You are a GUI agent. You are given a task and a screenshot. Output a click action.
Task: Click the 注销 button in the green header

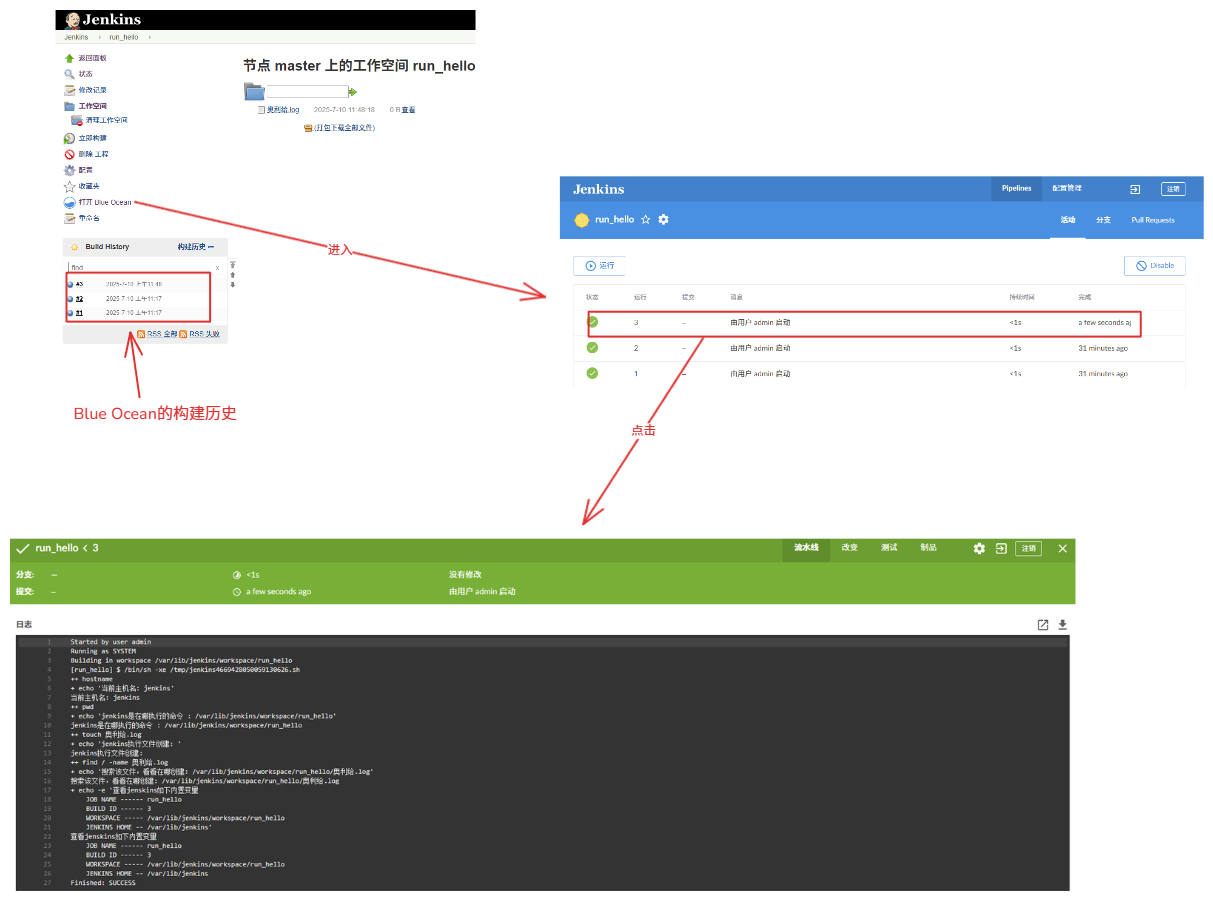coord(1028,548)
